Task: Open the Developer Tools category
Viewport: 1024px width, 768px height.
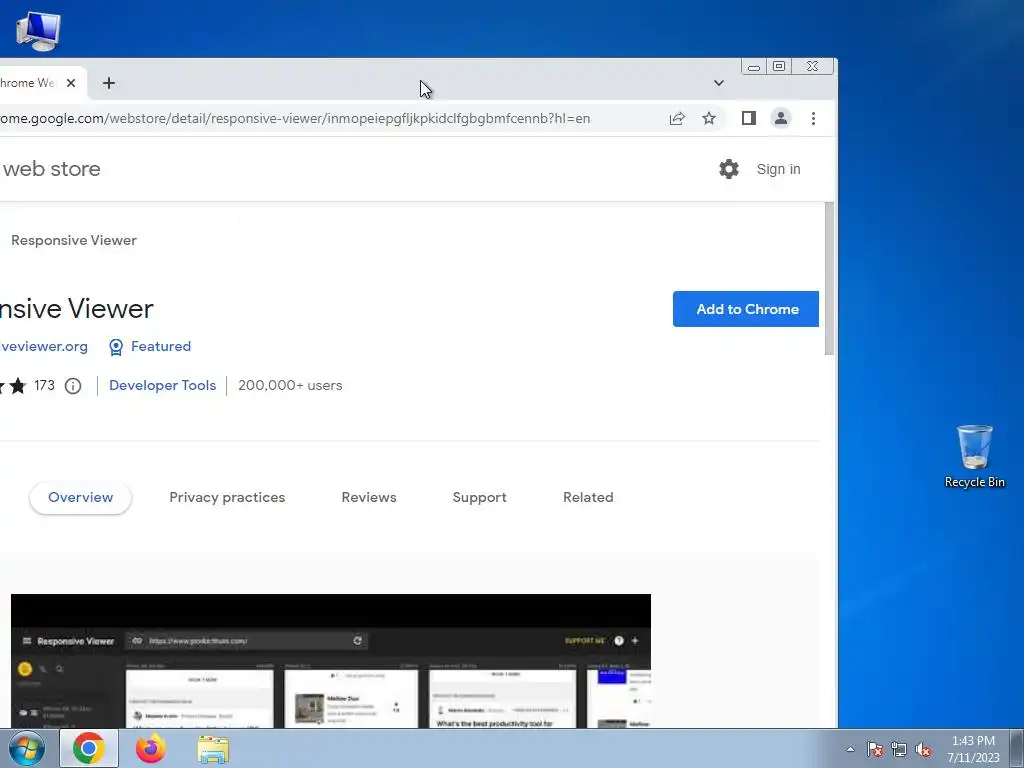Action: click(x=163, y=385)
